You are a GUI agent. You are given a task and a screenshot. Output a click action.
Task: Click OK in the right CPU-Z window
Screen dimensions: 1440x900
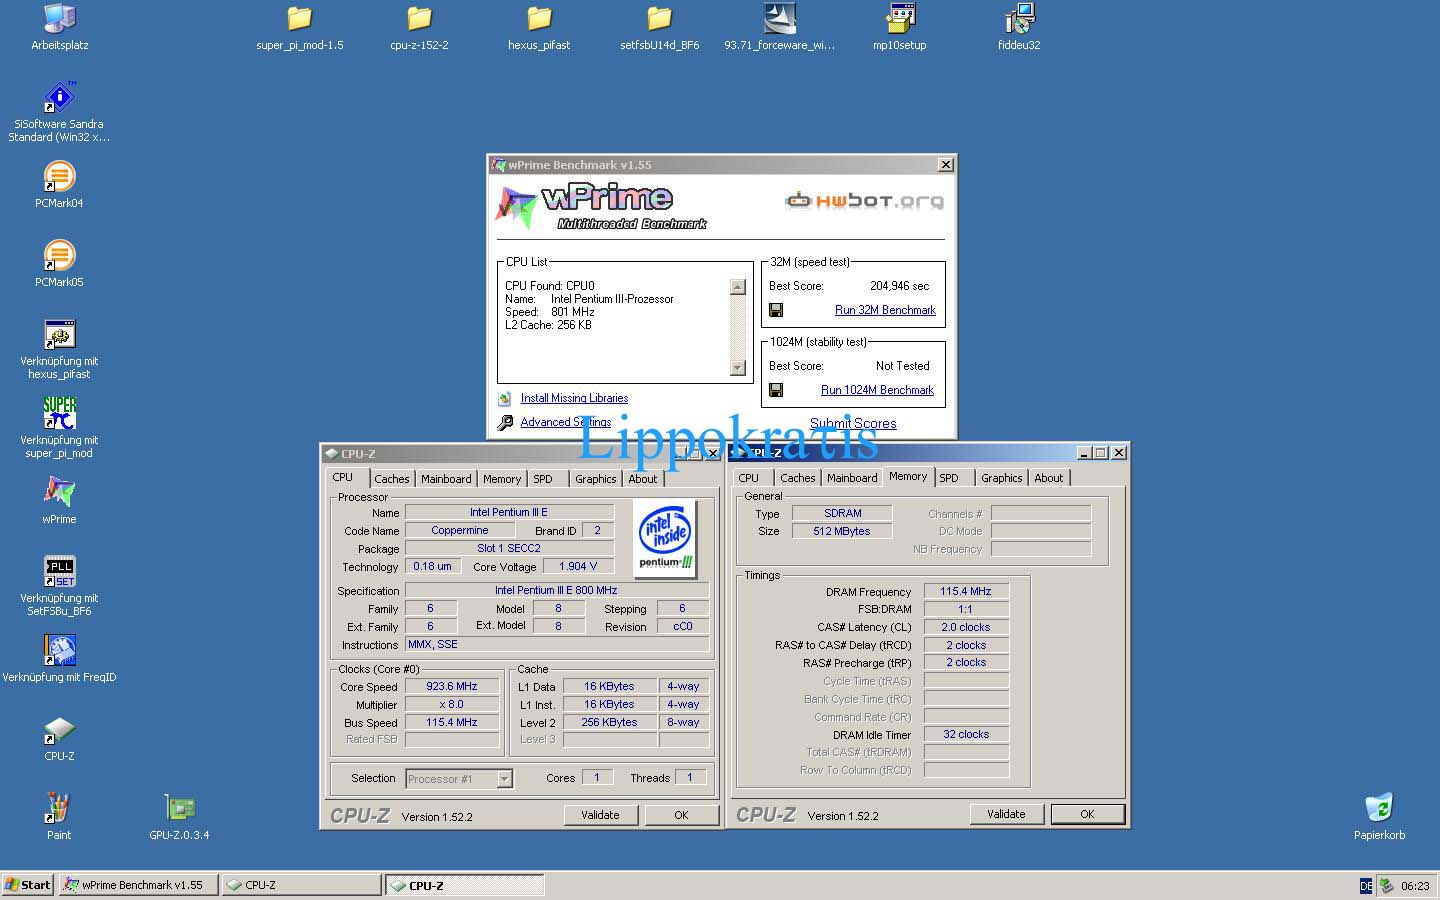tap(1087, 814)
